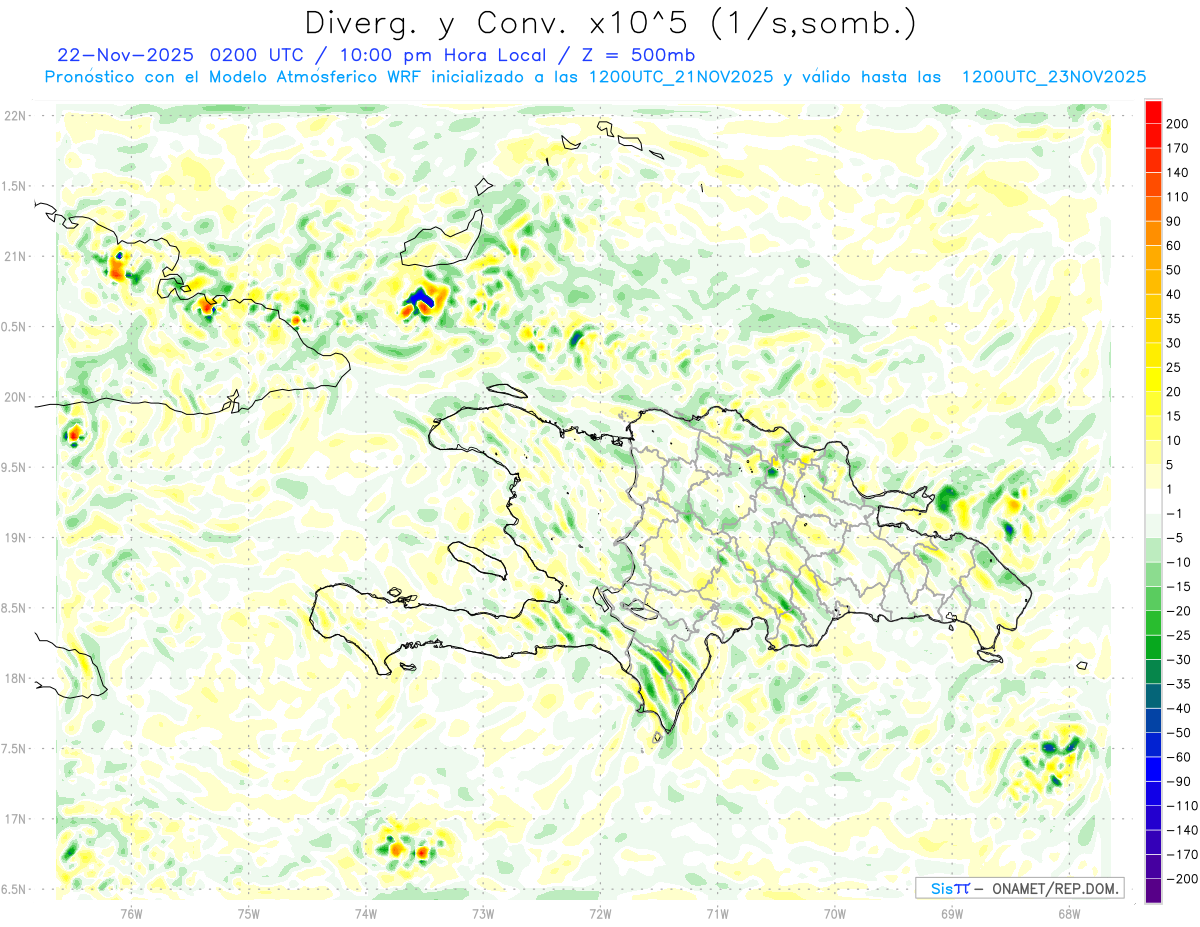1200x927 pixels.
Task: Click the '71W' longitude label
Action: [717, 915]
